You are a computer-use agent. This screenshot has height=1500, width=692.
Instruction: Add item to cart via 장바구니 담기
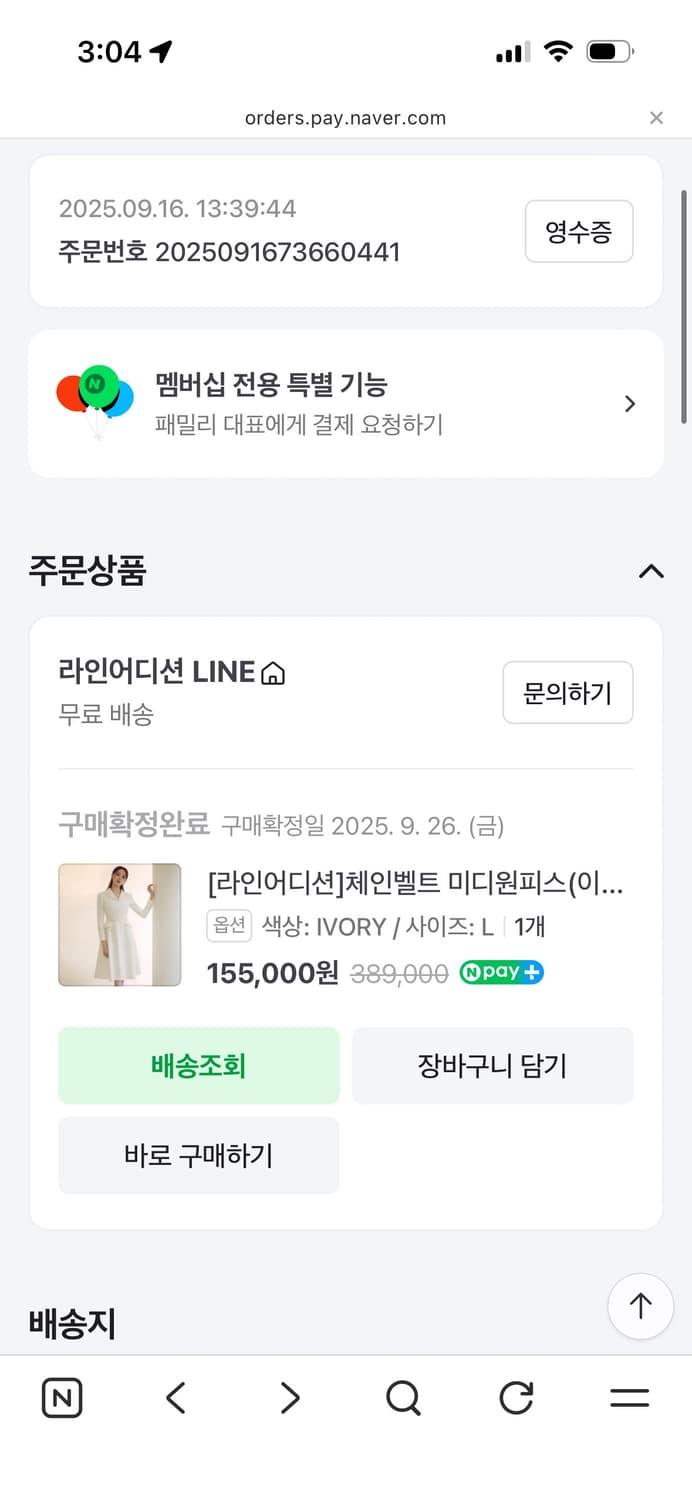(493, 1065)
